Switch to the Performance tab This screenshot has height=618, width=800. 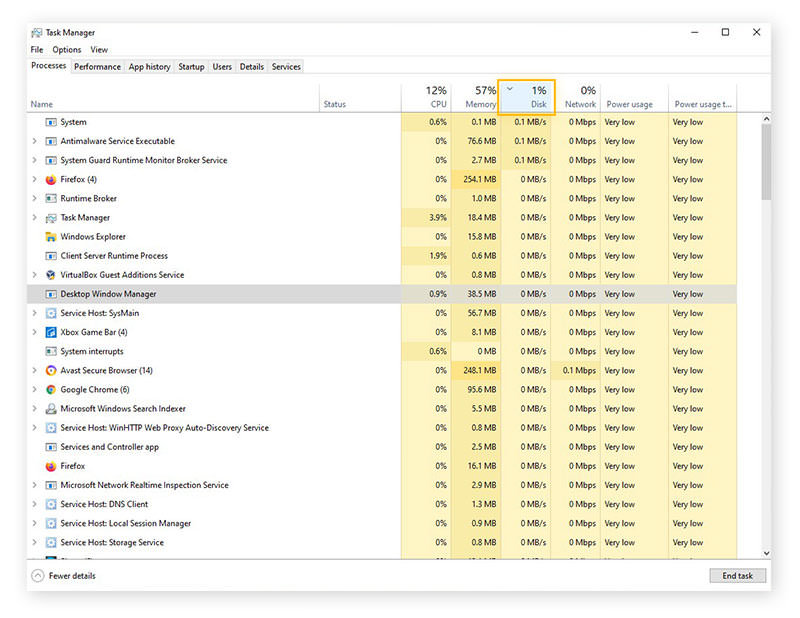(x=97, y=67)
